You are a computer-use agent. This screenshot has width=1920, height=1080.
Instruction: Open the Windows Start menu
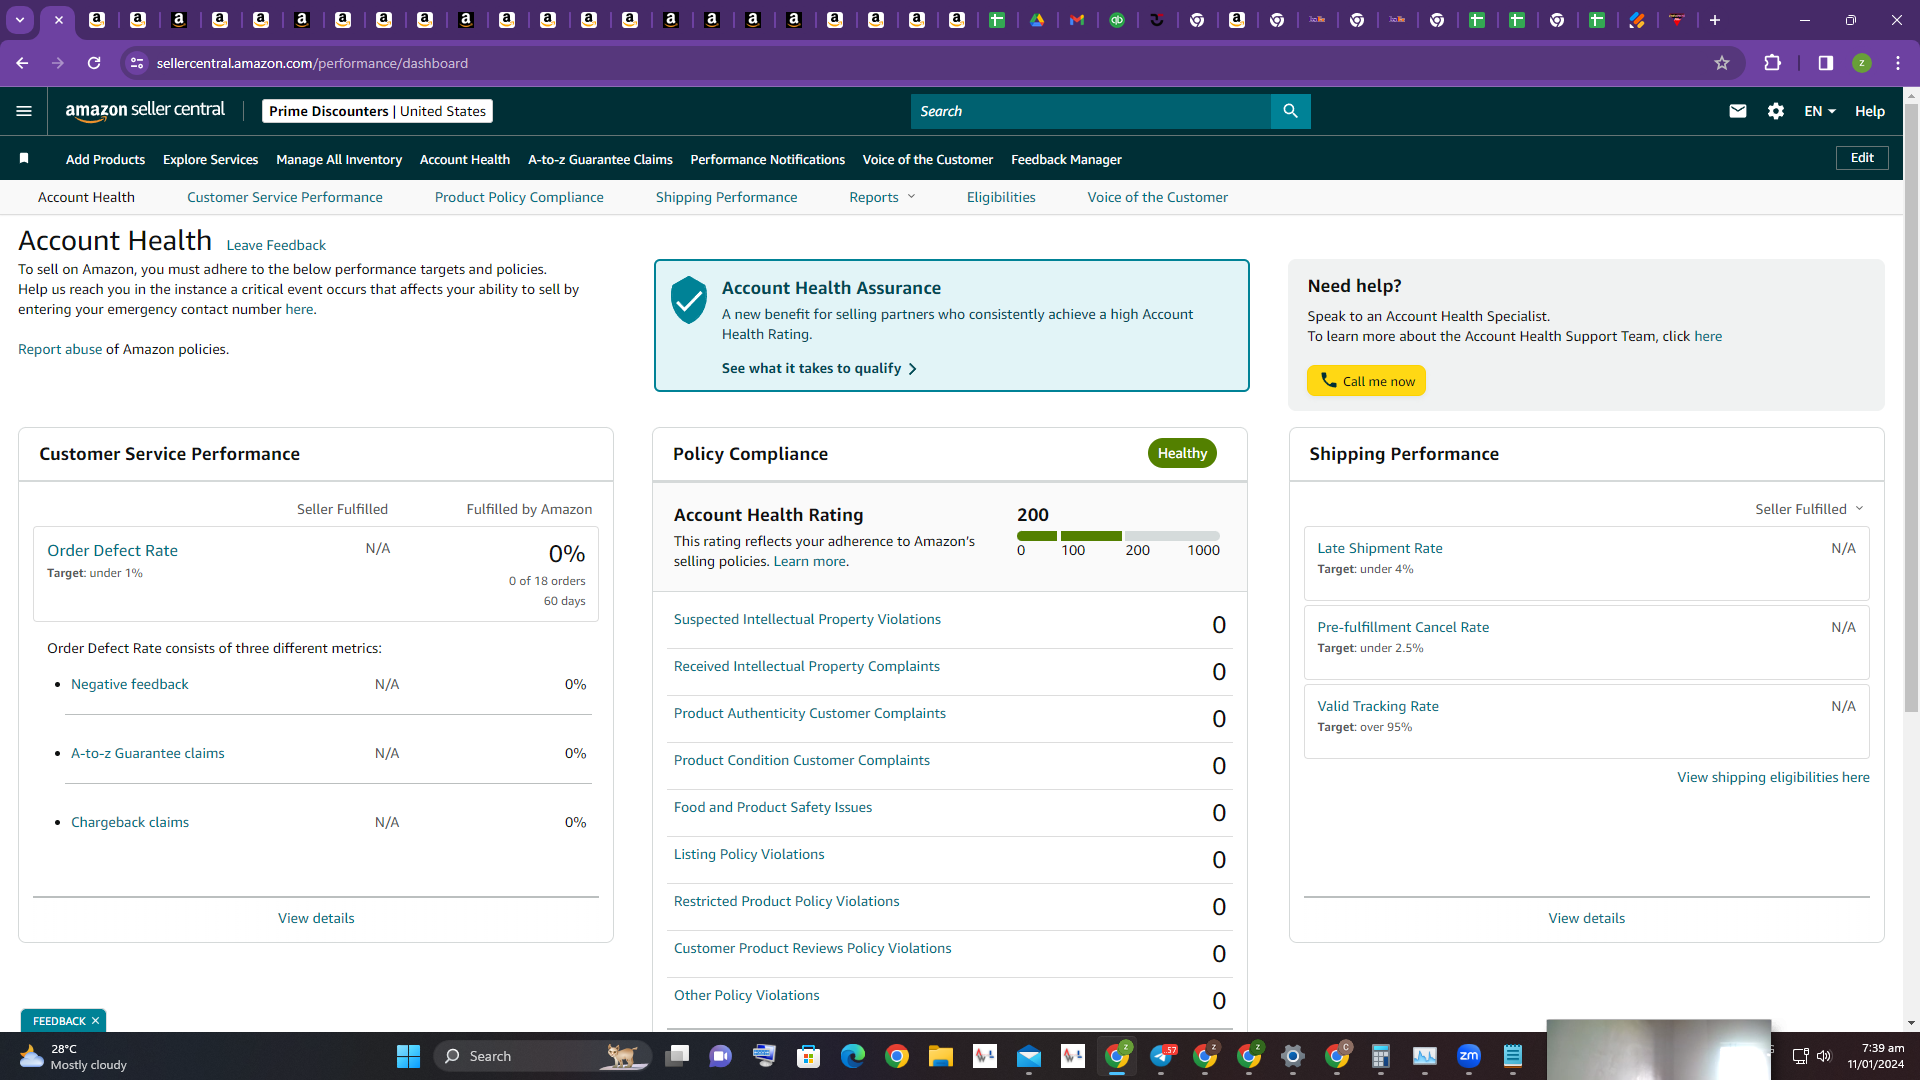(408, 1056)
